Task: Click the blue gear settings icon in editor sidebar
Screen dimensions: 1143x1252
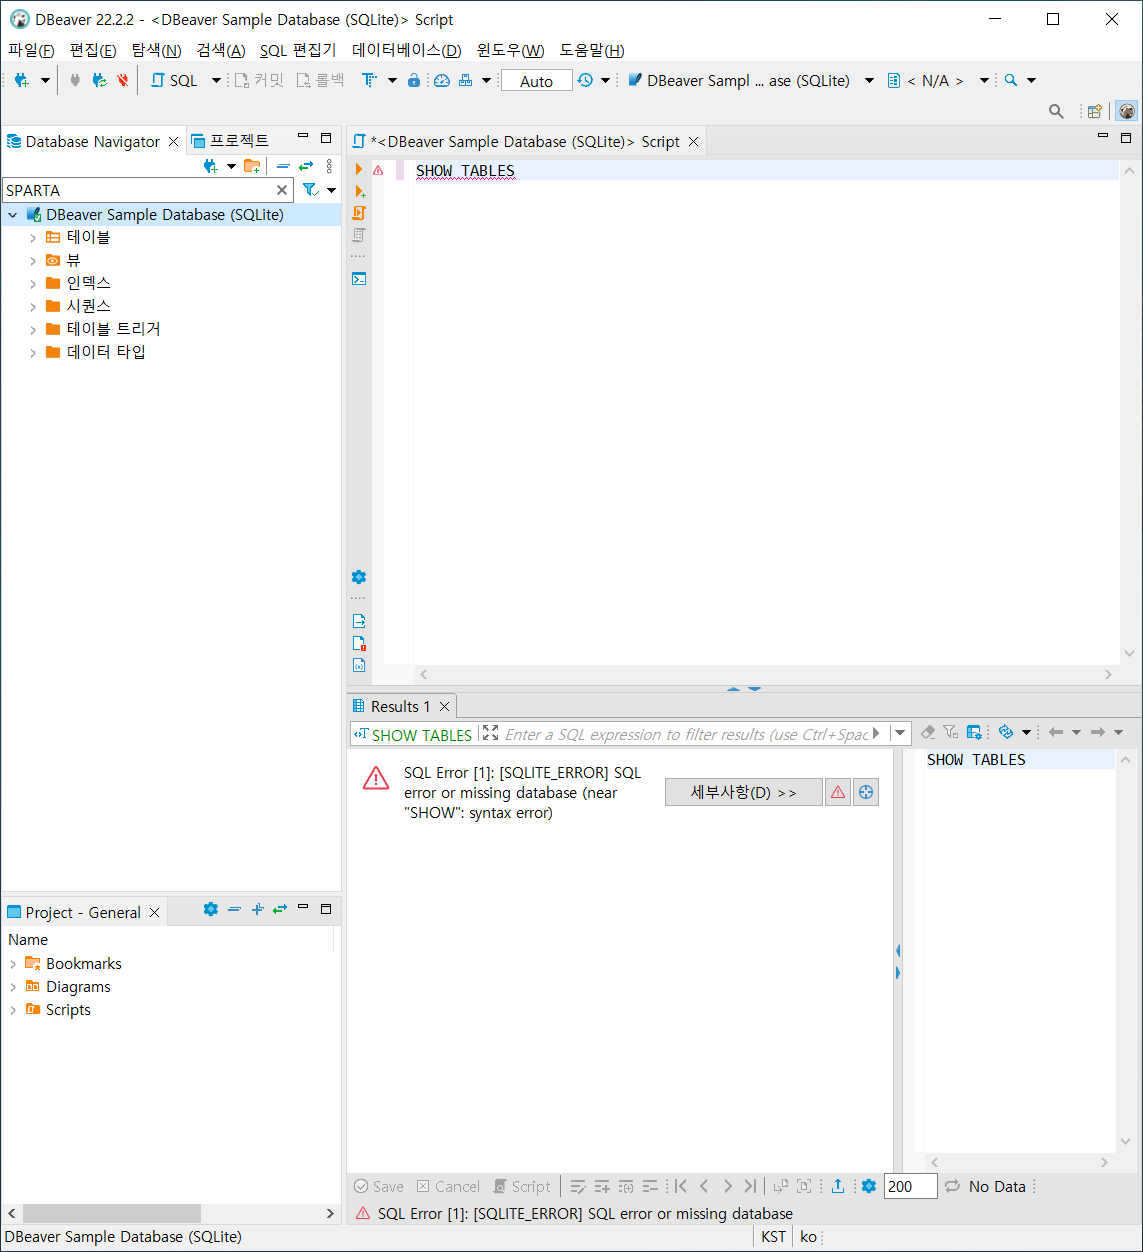Action: pyautogui.click(x=359, y=577)
